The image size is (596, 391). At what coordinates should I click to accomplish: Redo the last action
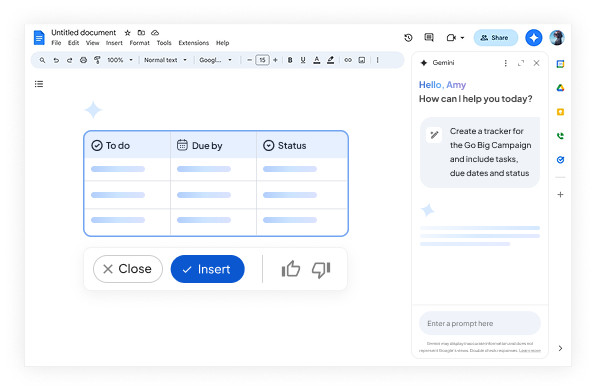tap(70, 60)
